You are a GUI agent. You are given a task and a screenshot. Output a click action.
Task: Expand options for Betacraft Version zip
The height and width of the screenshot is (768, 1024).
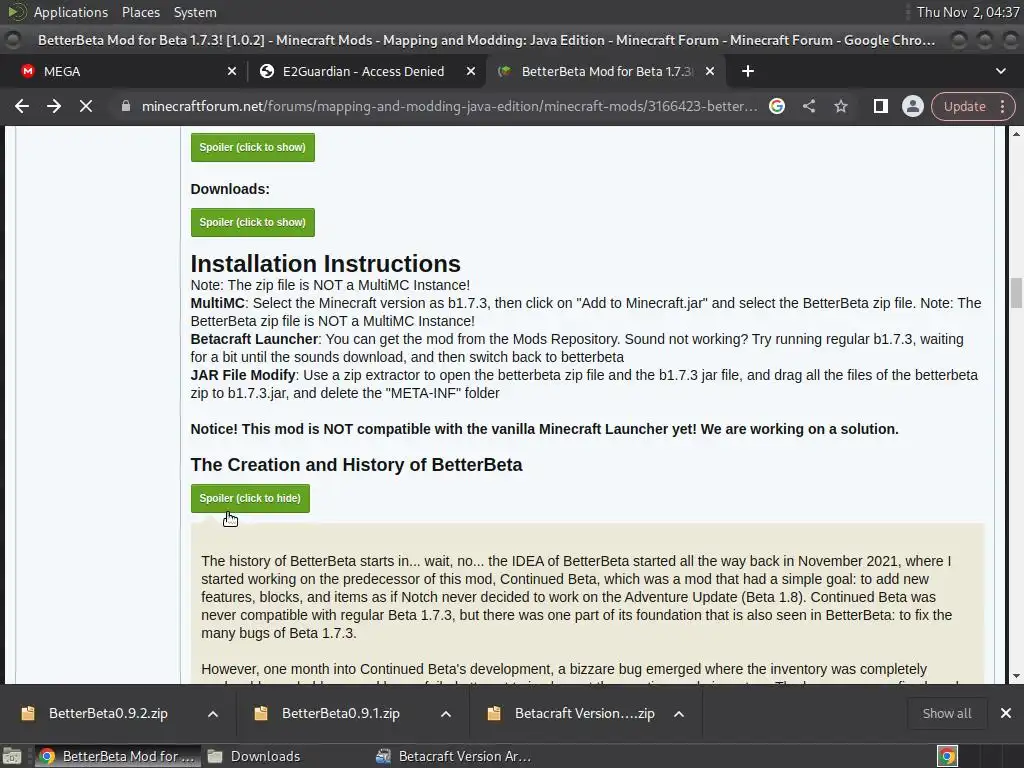(679, 714)
